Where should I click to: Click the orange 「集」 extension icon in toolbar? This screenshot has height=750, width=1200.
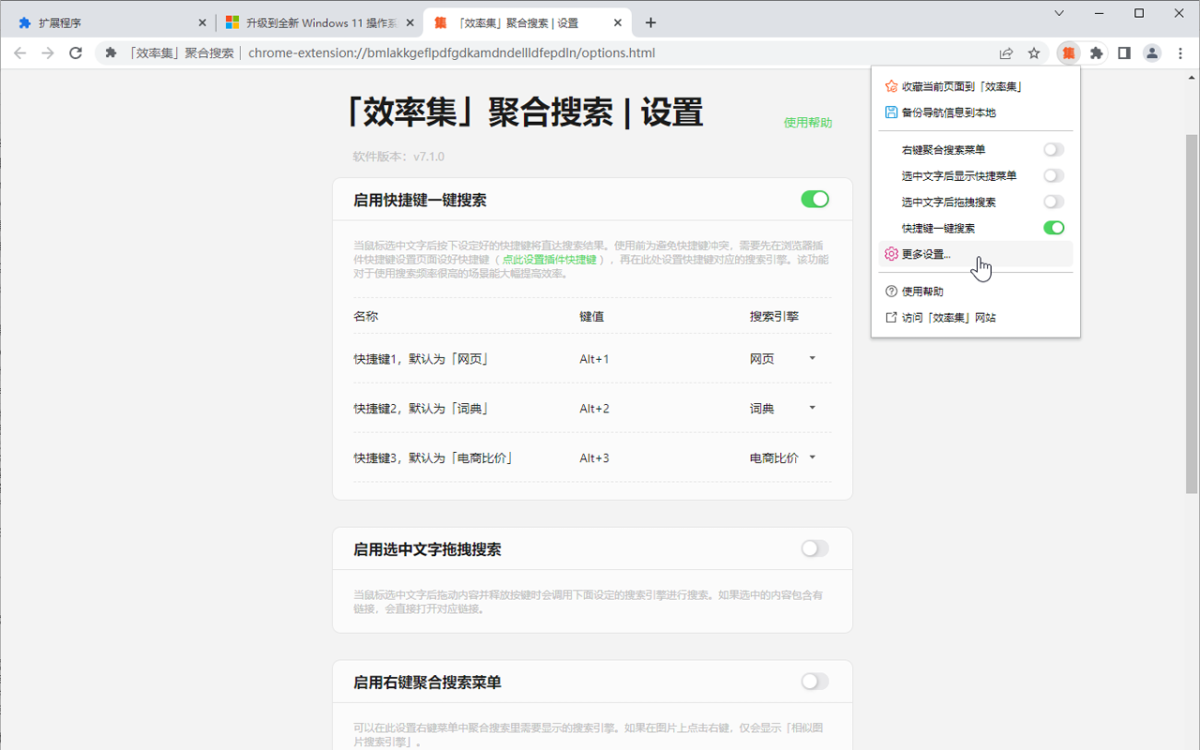click(x=1068, y=53)
